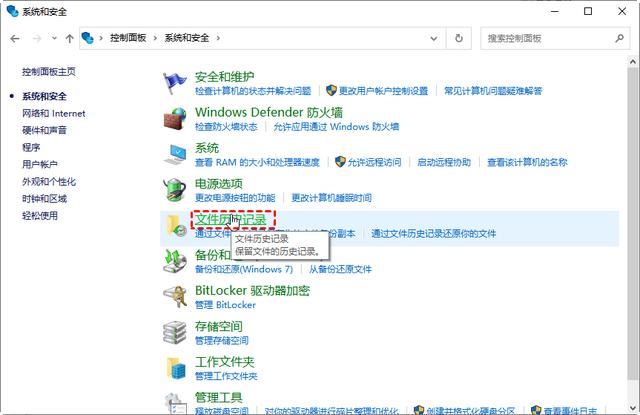
Task: Click shield icon beside 允许远程访问
Action: [340, 162]
